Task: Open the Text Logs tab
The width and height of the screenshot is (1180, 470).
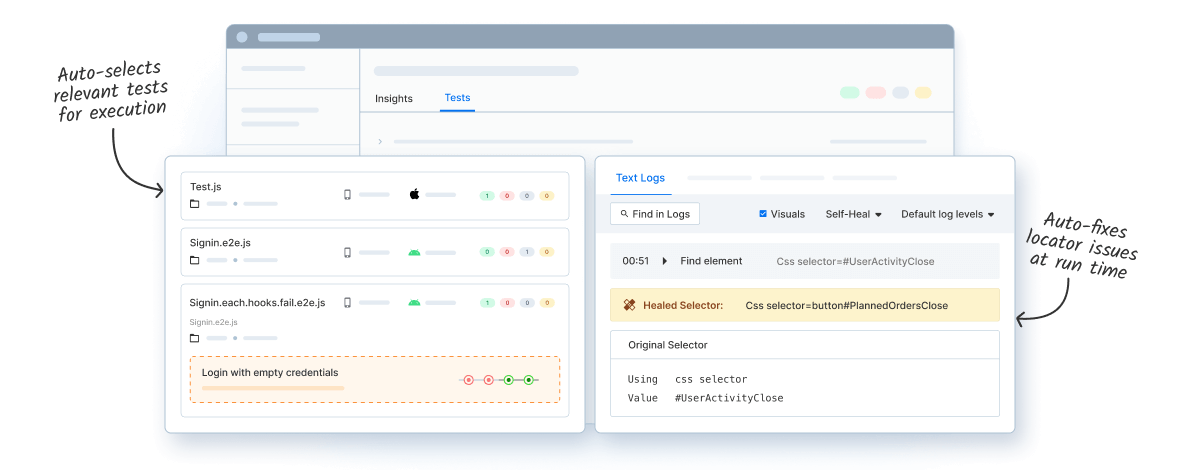Action: coord(640,178)
